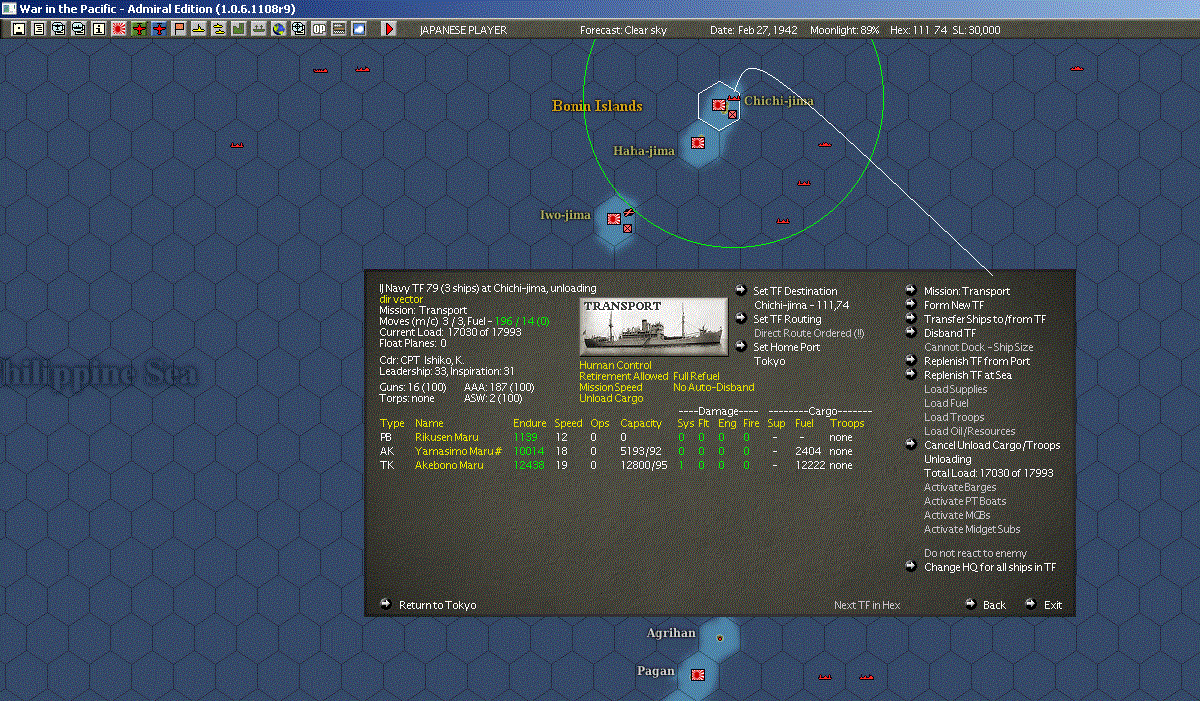This screenshot has width=1200, height=701.
Task: Click the Back button label
Action: pyautogui.click(x=995, y=605)
